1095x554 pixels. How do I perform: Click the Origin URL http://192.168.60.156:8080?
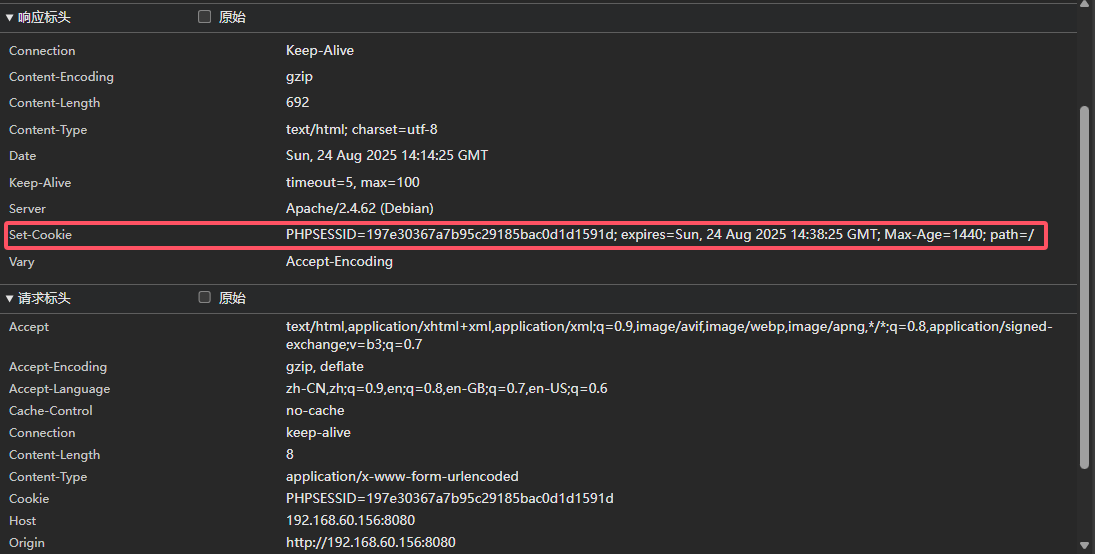tap(370, 543)
